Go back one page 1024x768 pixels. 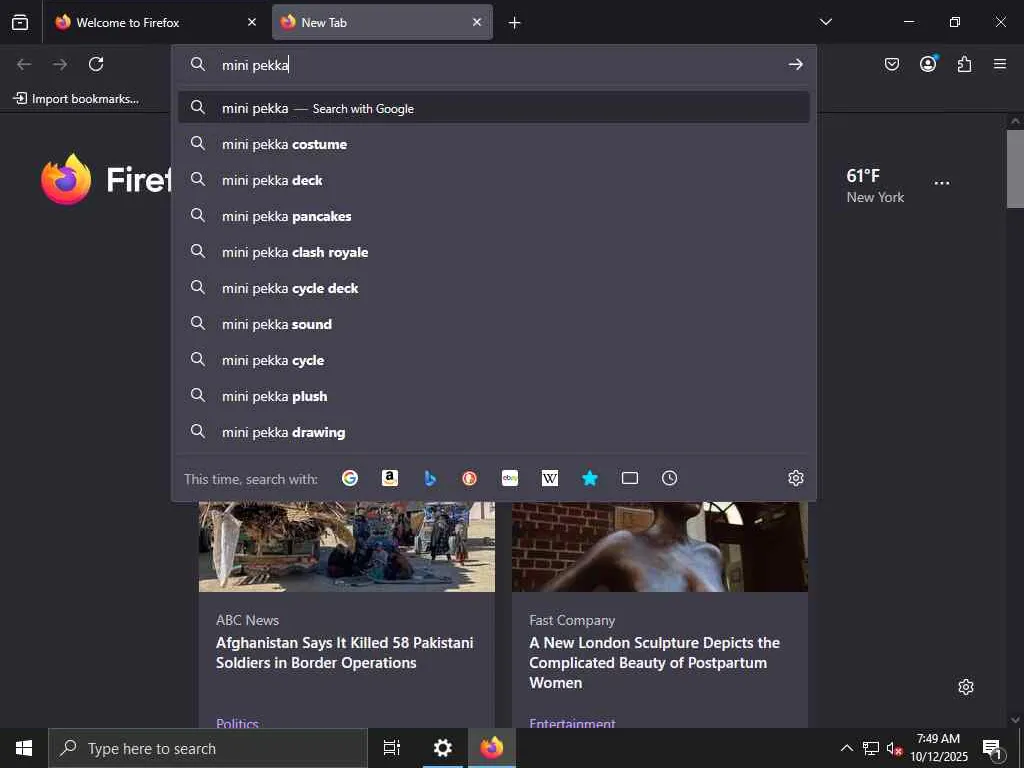click(24, 64)
